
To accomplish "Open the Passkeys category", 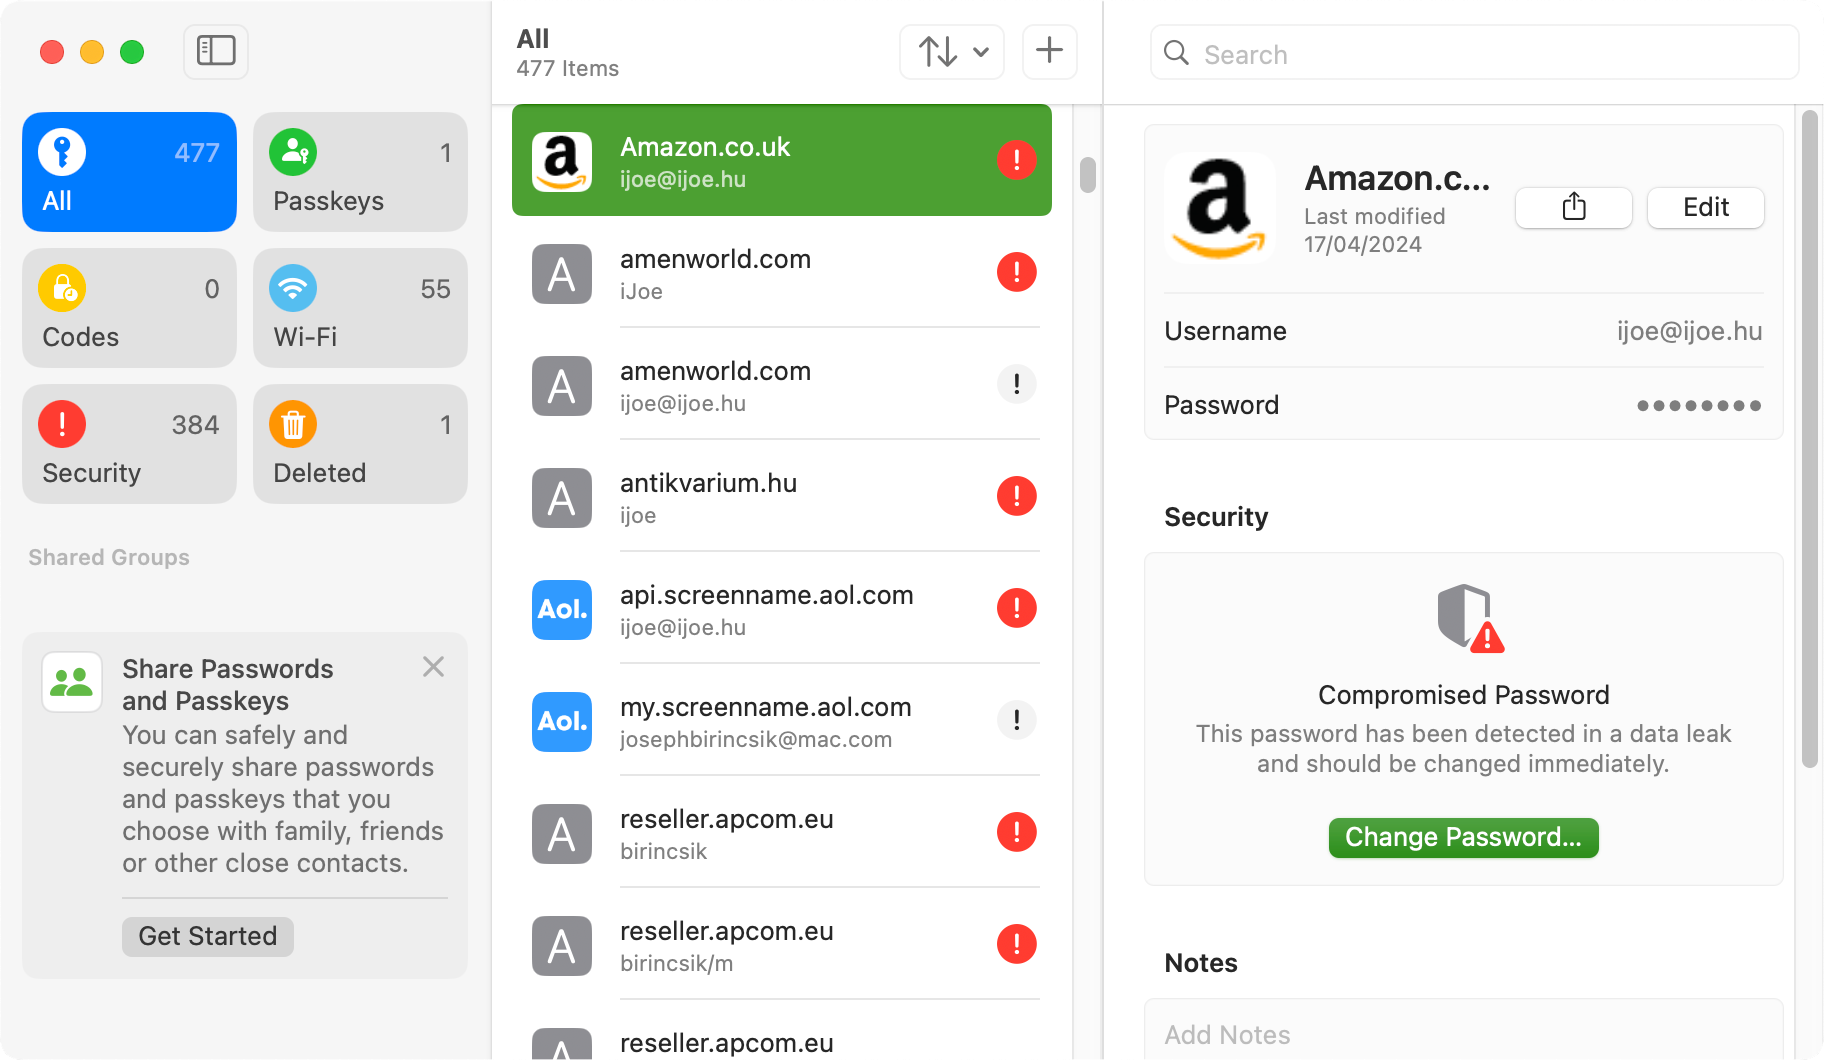I will point(360,172).
